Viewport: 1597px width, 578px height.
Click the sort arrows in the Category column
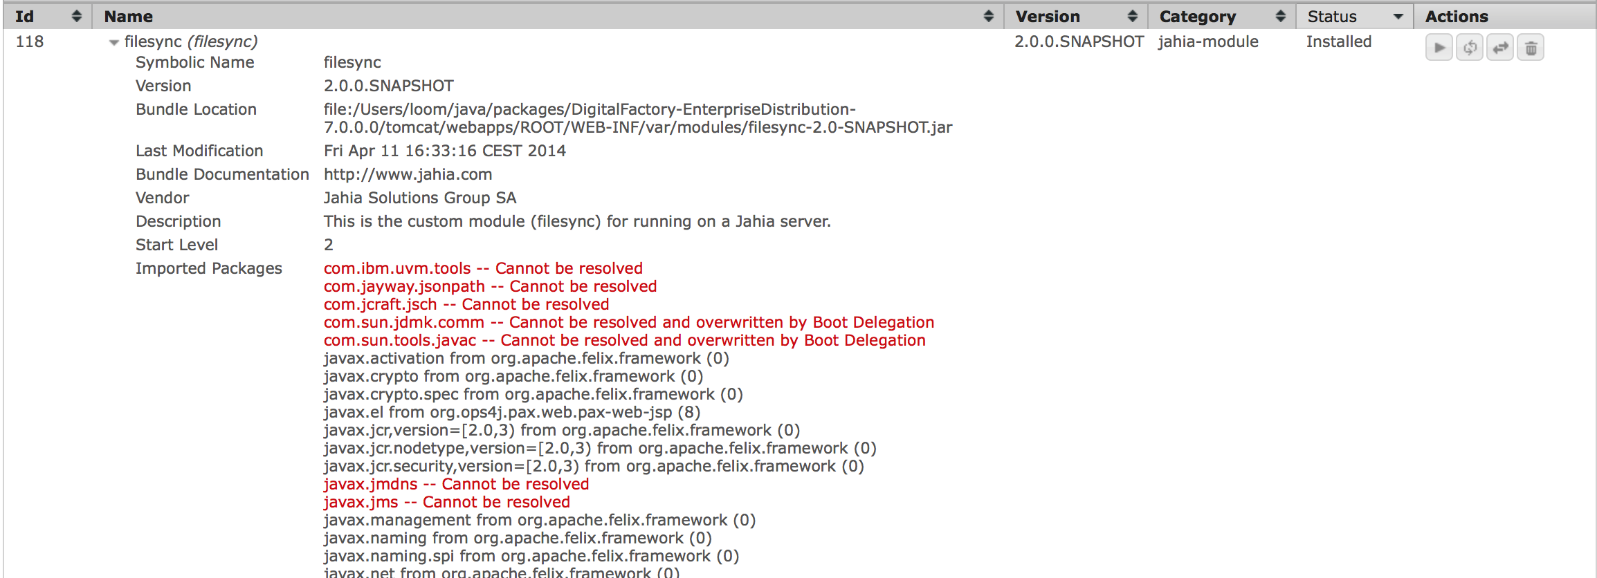pos(1280,16)
